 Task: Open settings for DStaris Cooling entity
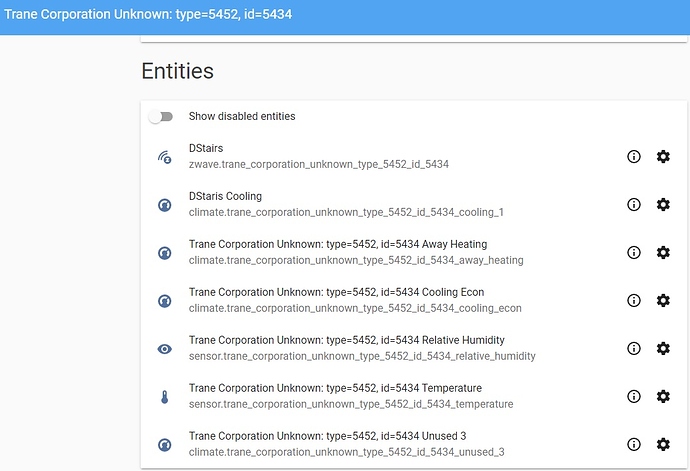(x=663, y=204)
